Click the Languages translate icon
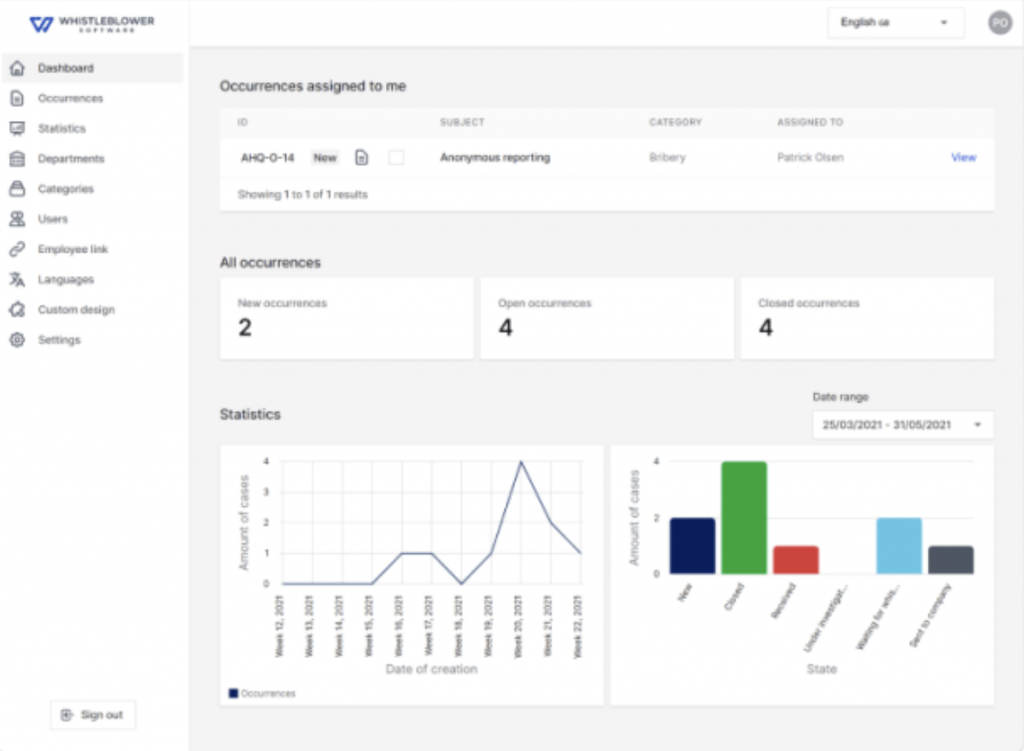 17,279
